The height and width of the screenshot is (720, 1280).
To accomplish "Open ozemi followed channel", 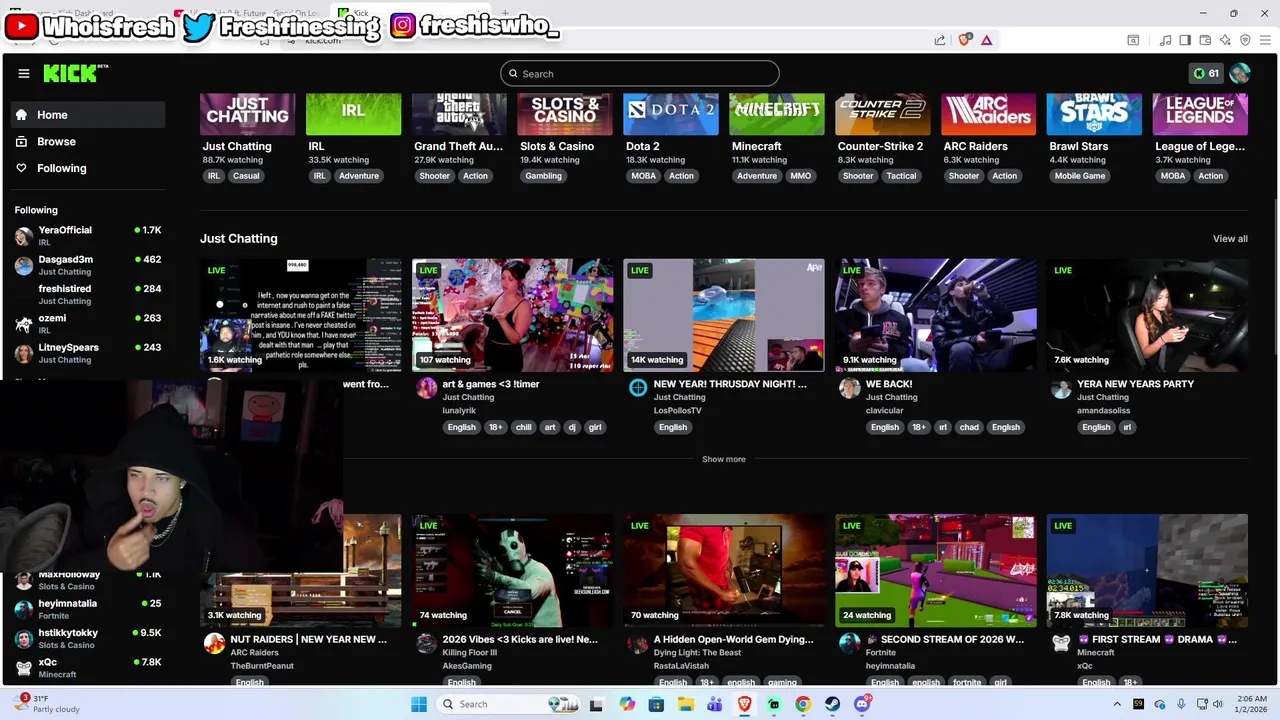I will [x=88, y=323].
